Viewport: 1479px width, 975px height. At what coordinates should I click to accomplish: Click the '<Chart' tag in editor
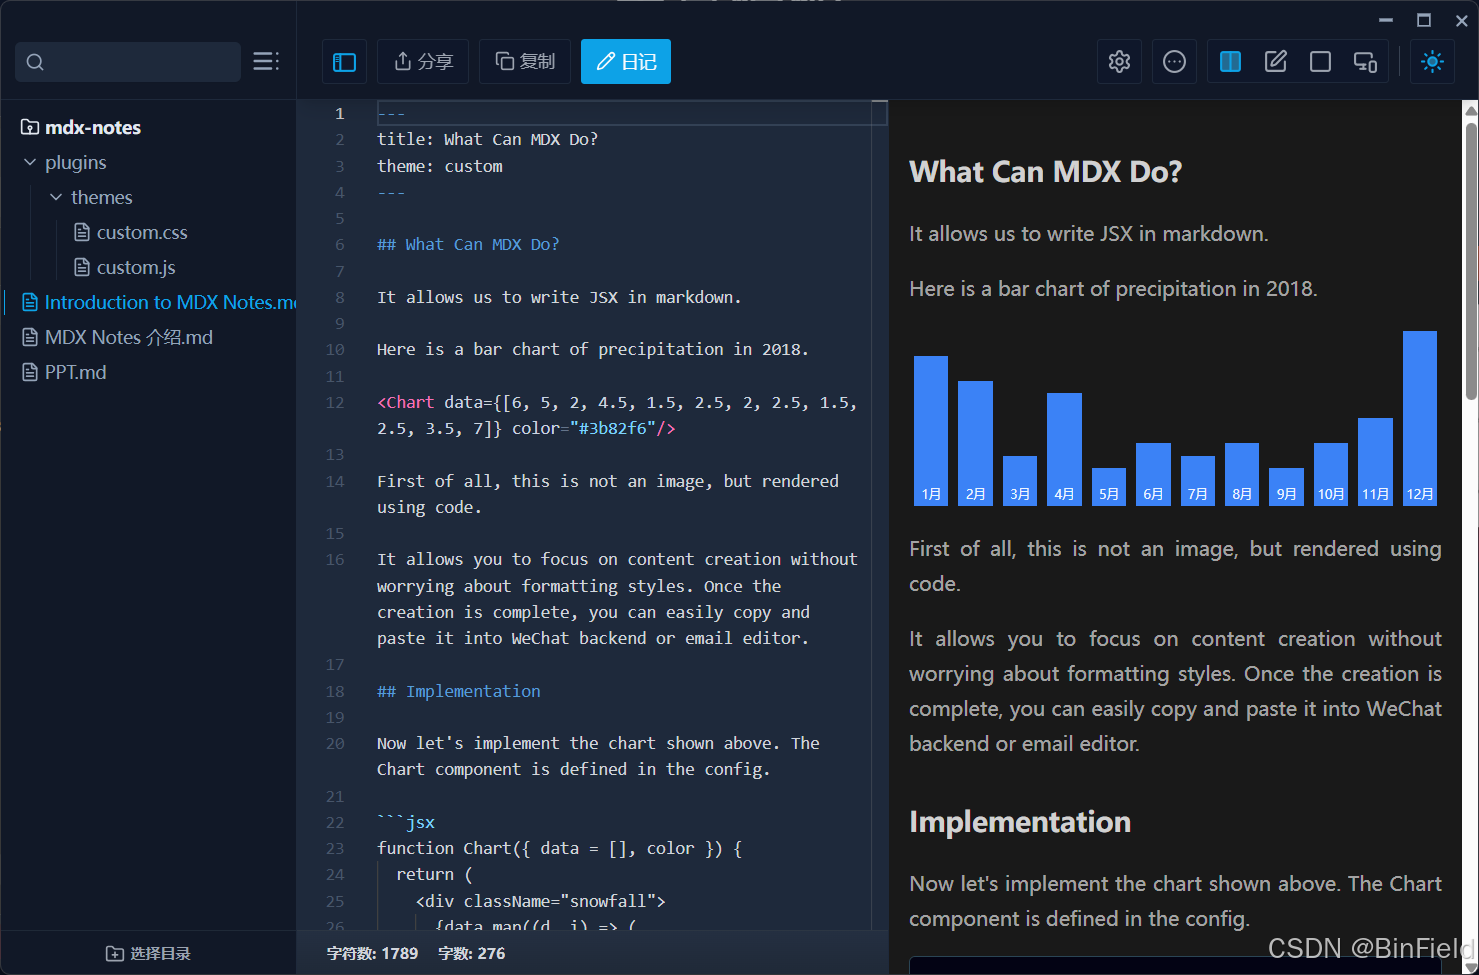click(x=405, y=402)
